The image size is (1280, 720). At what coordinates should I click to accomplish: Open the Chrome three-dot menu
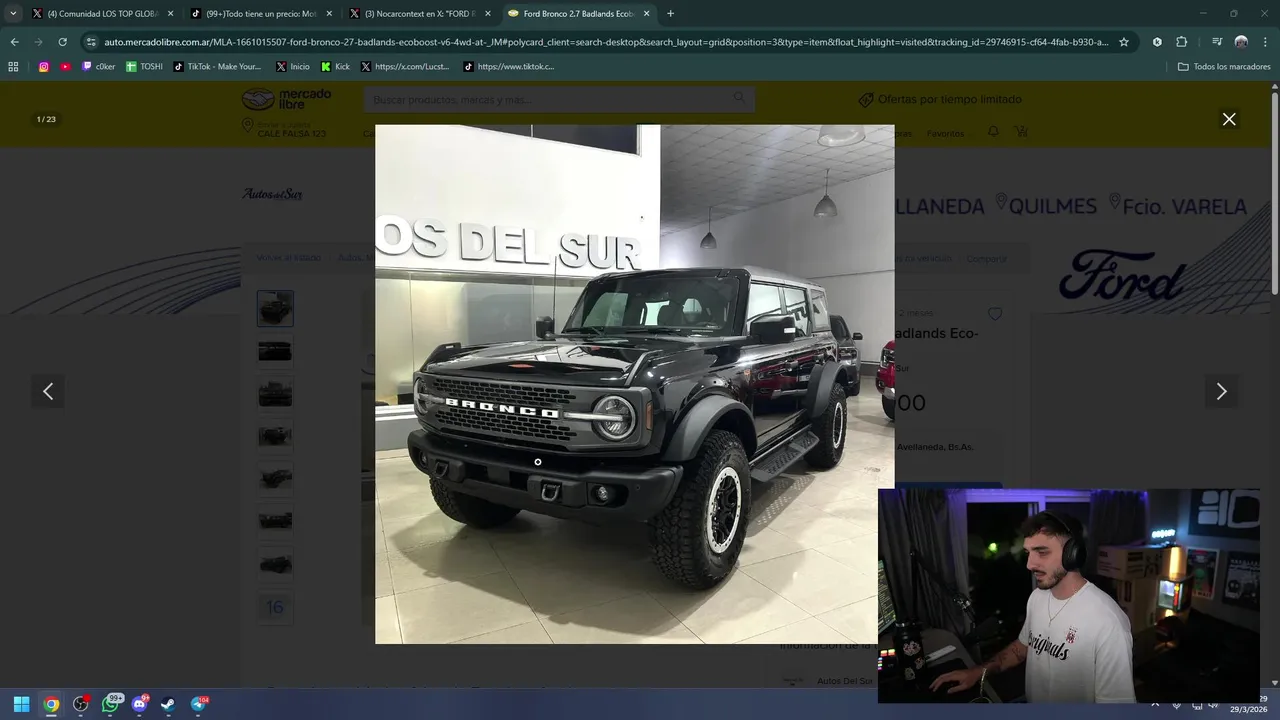coord(1265,42)
